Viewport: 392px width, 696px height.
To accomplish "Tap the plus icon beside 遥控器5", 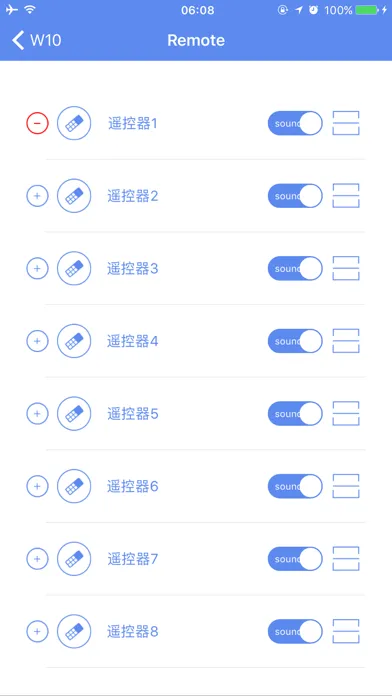I will tap(37, 414).
